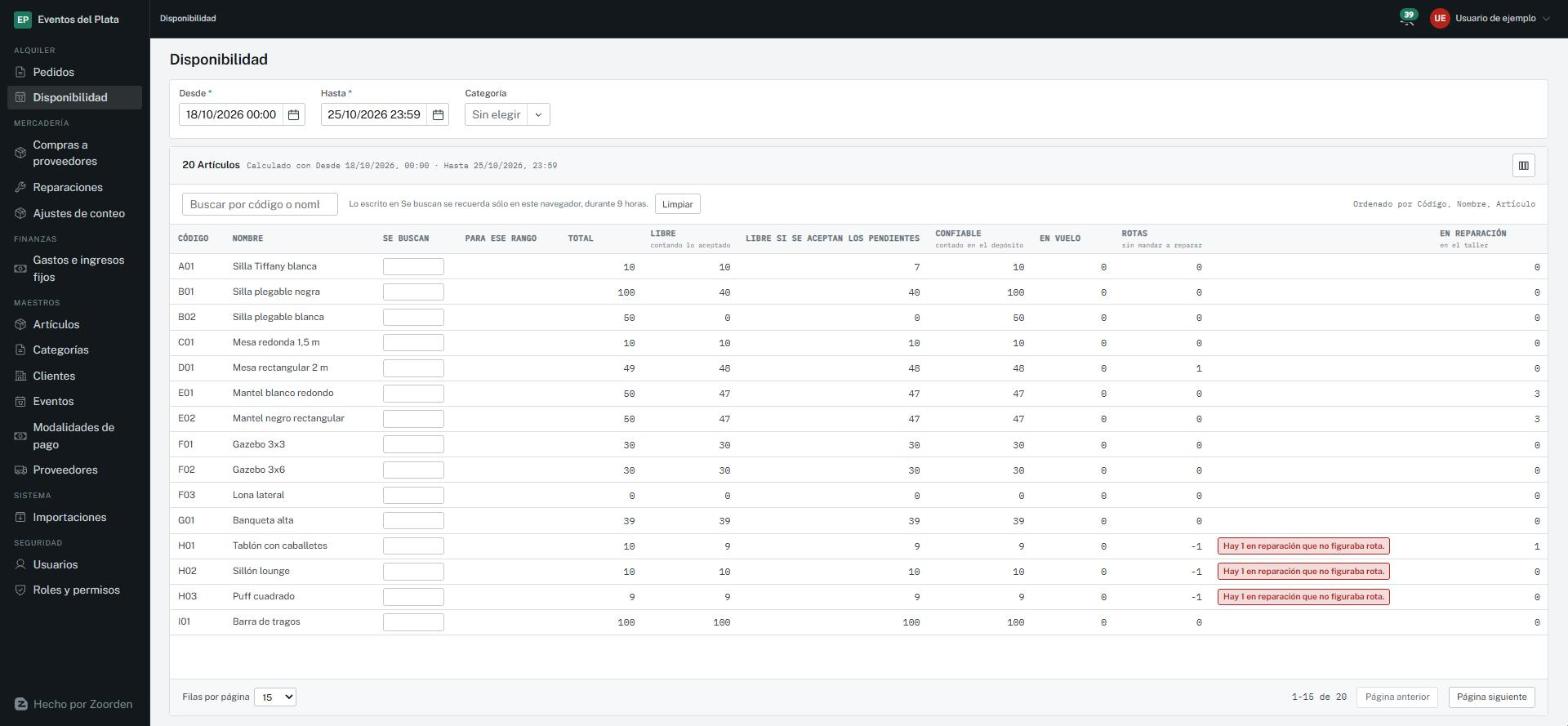
Task: Click the Clientes building icon
Action: 21,376
